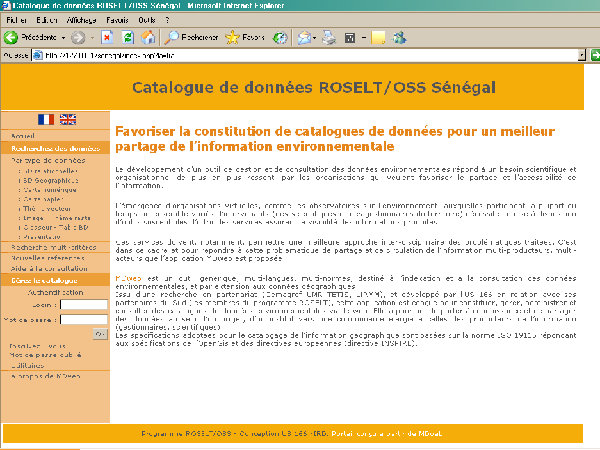Open Aide à la consultation link
The image size is (600, 450).
tap(49, 268)
